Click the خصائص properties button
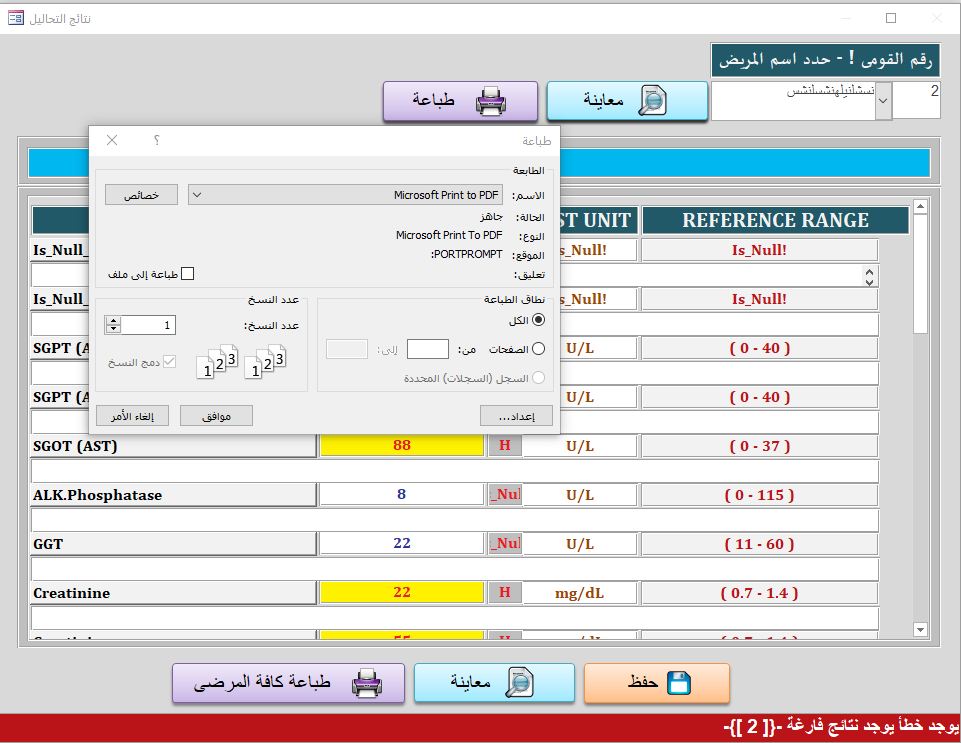Viewport: 961px width, 743px height. 141,195
